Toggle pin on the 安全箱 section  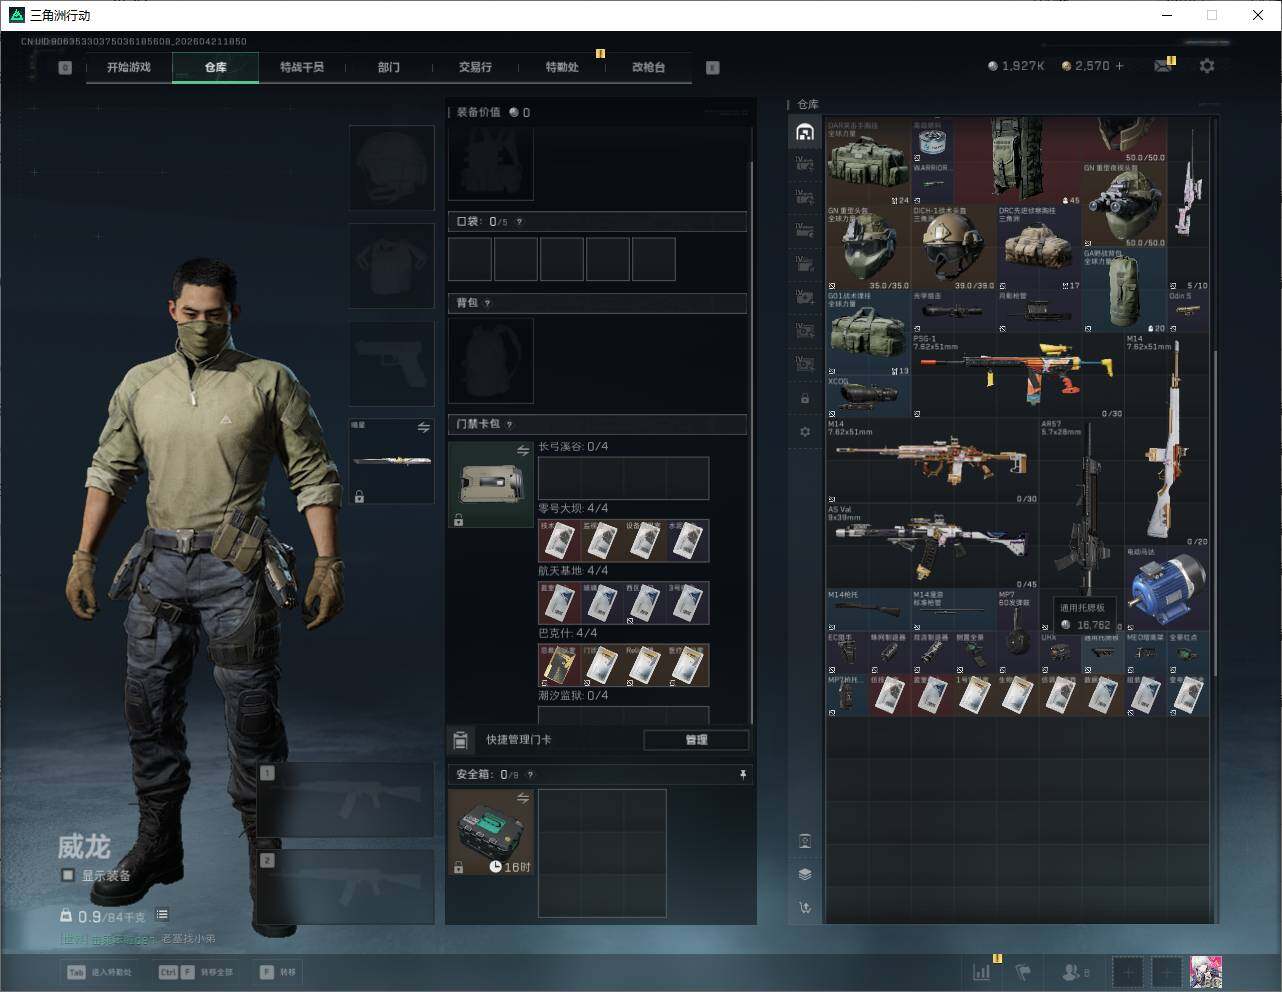(742, 774)
